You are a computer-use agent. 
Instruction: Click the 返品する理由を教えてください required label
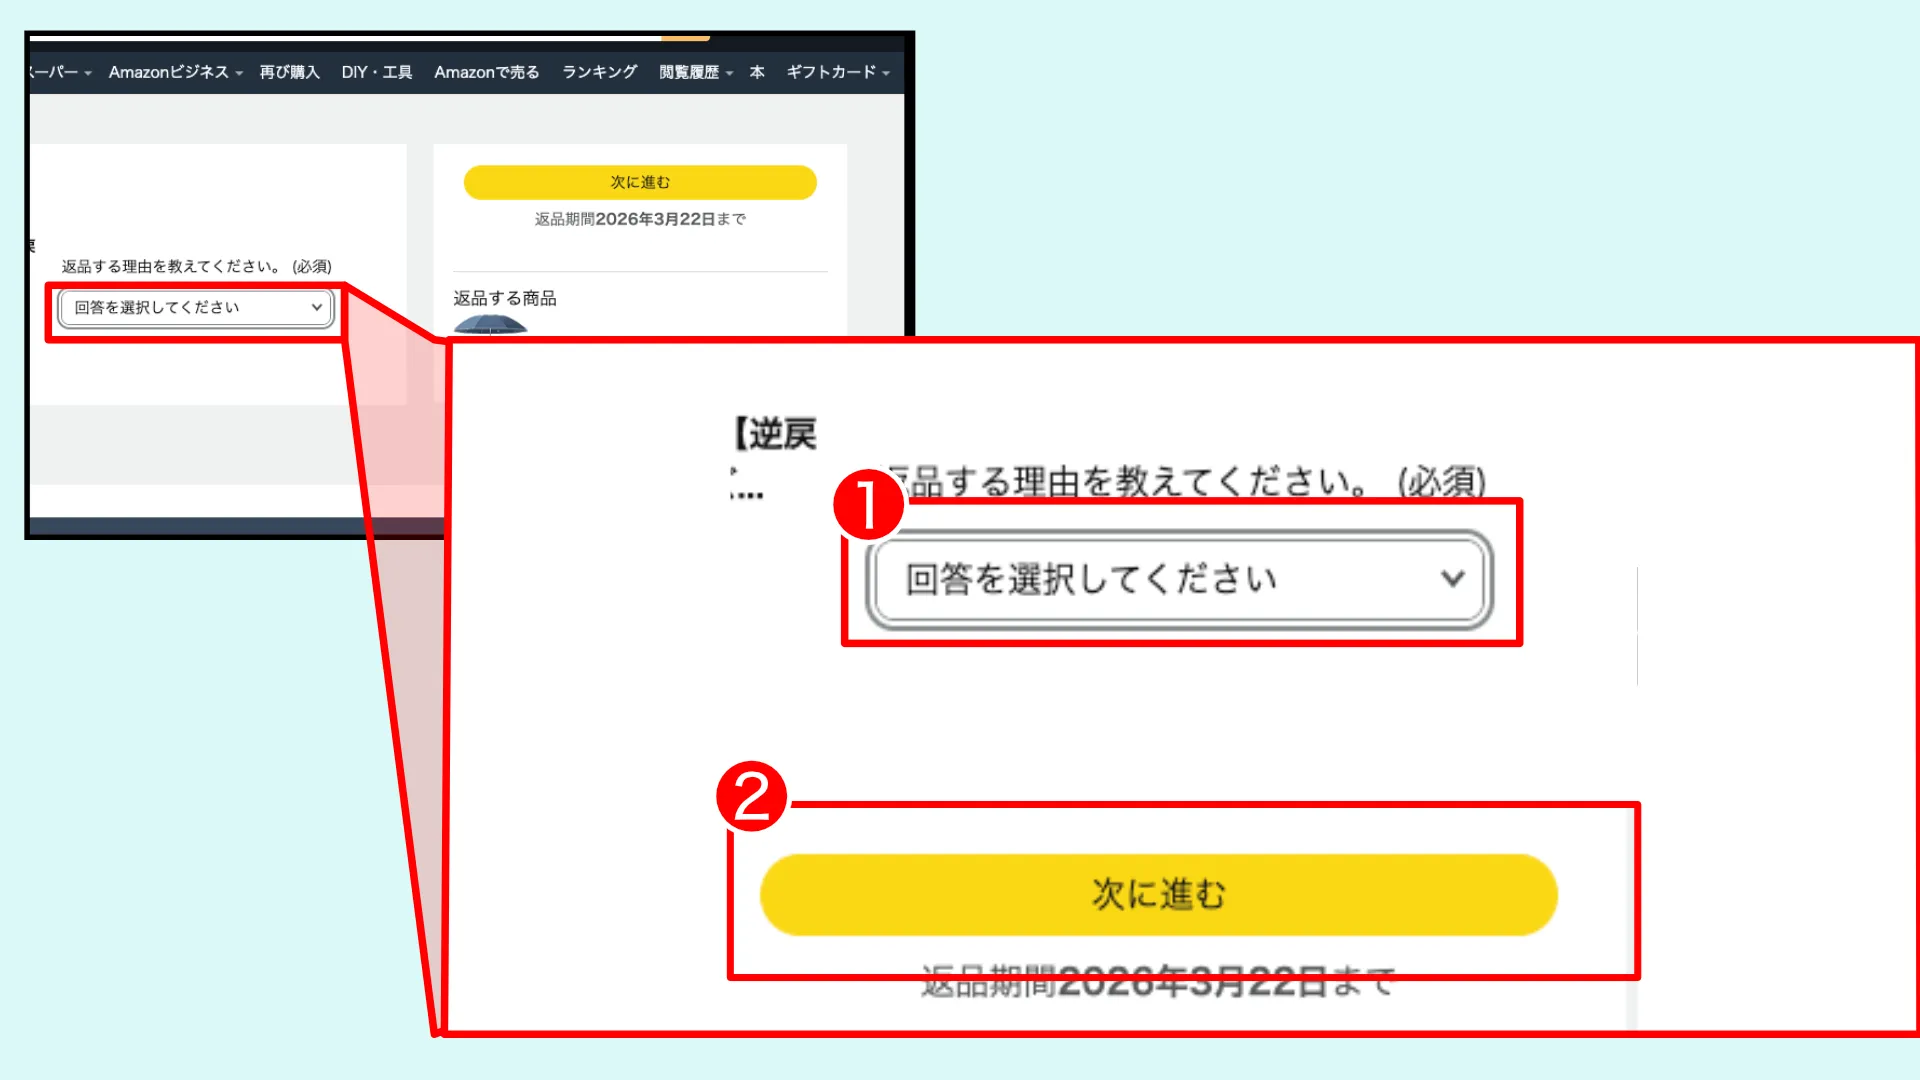[x=196, y=266]
